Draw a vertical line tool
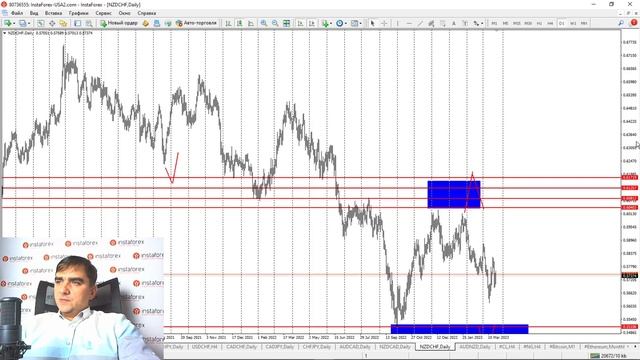Image resolution: width=640 pixels, height=360 pixels. coord(398,23)
